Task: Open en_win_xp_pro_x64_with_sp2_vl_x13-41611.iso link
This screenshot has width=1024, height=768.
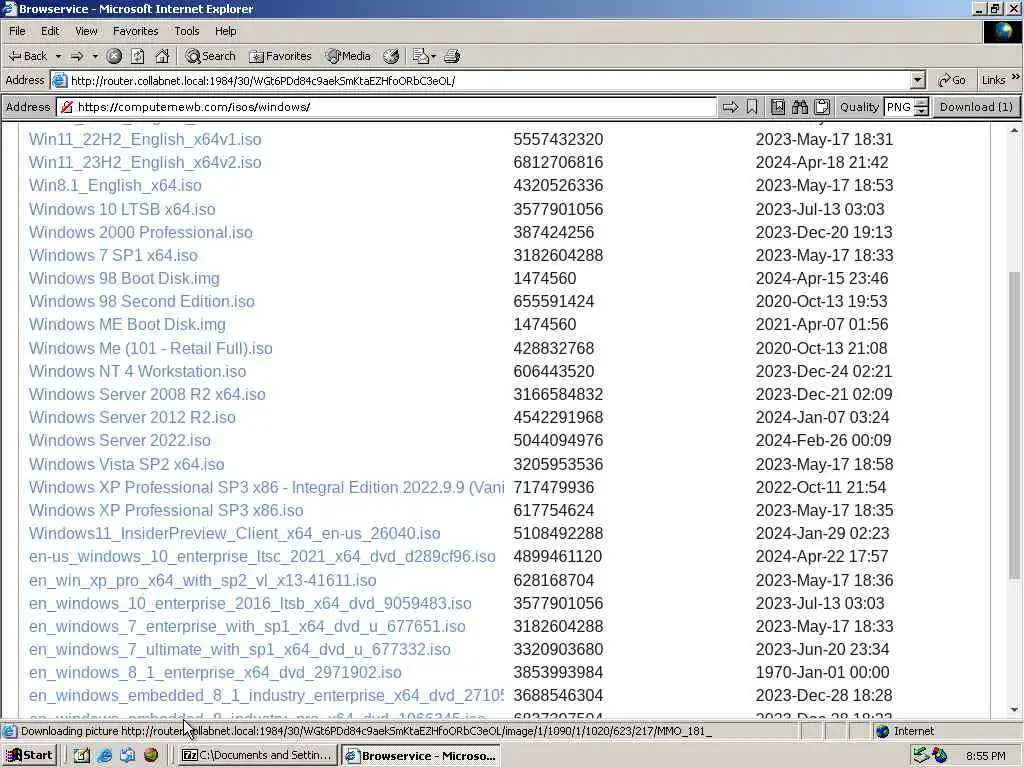Action: pos(202,580)
